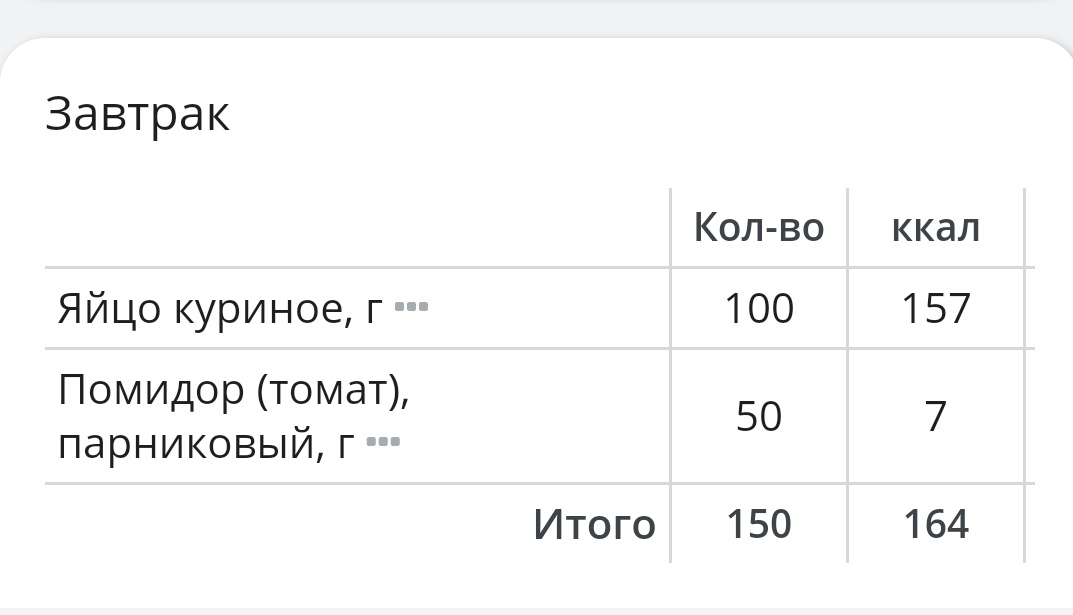This screenshot has height=615, width=1073.
Task: Select the tomato quantity cell showing 50
Action: [757, 415]
